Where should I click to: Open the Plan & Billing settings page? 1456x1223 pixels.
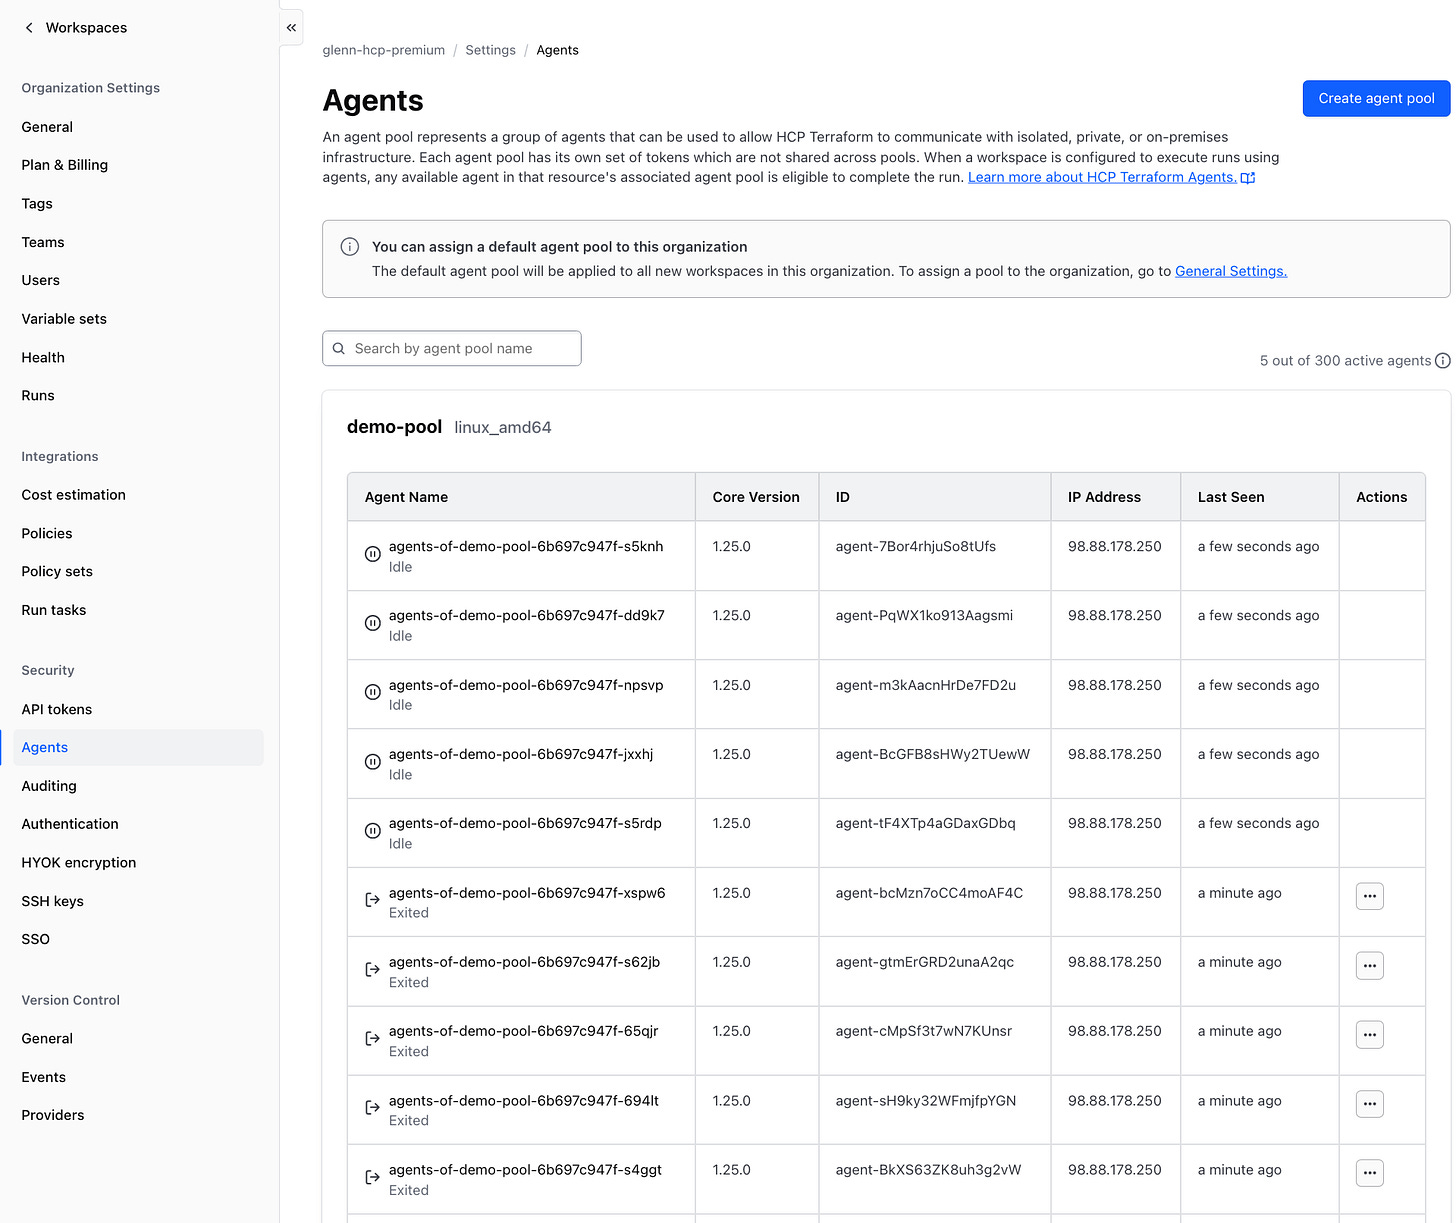(64, 165)
